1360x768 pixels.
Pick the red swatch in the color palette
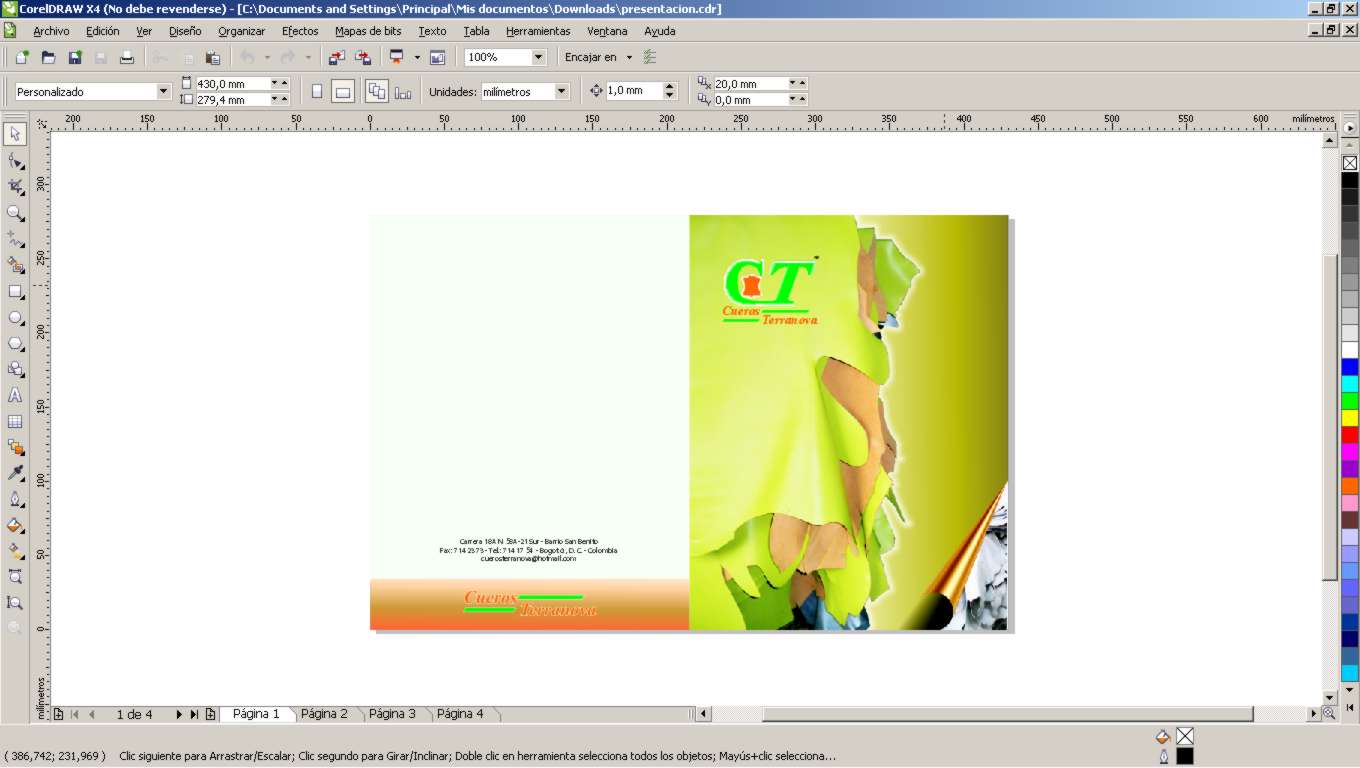point(1350,435)
